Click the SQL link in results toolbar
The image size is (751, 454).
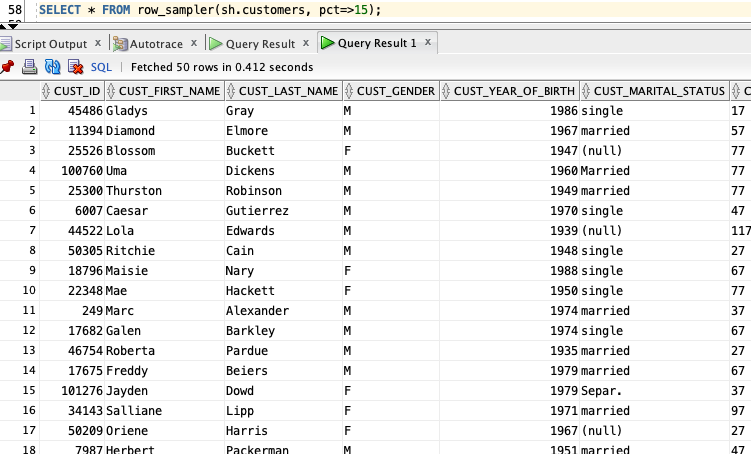coord(101,67)
